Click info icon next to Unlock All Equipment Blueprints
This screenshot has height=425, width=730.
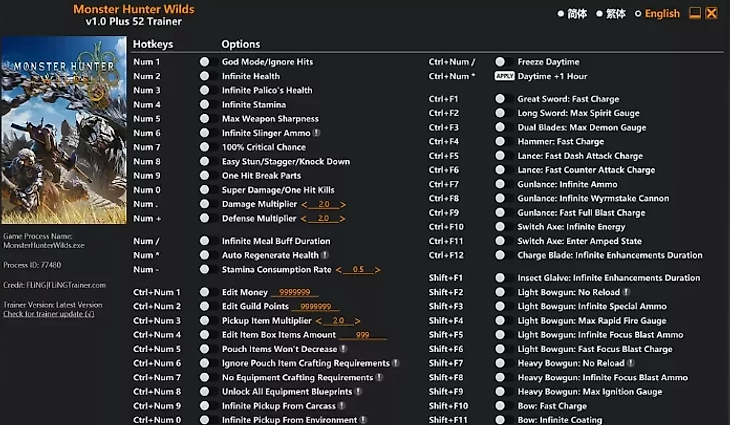tap(355, 392)
